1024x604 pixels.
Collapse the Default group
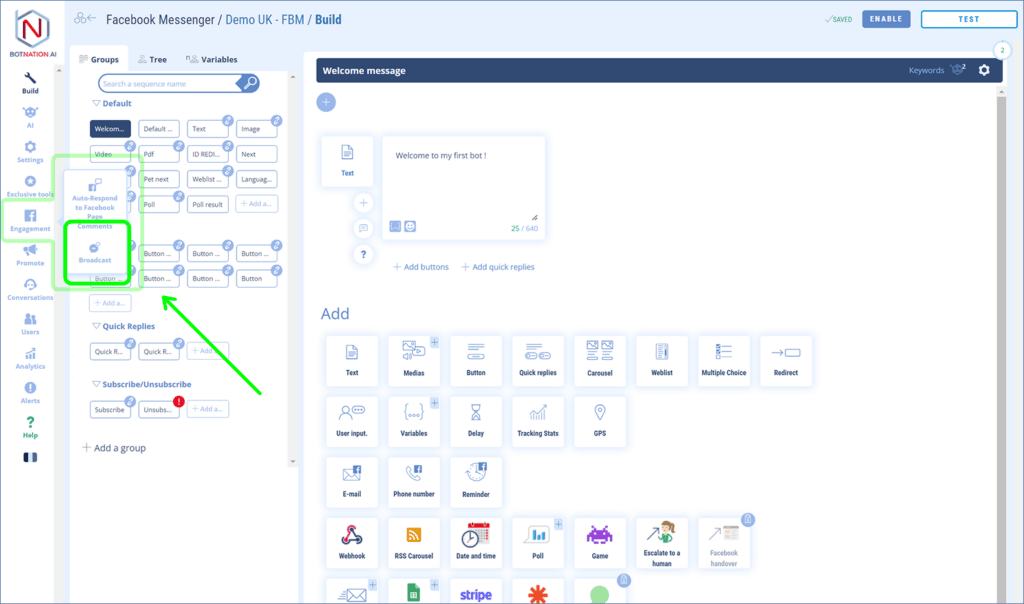(x=97, y=103)
